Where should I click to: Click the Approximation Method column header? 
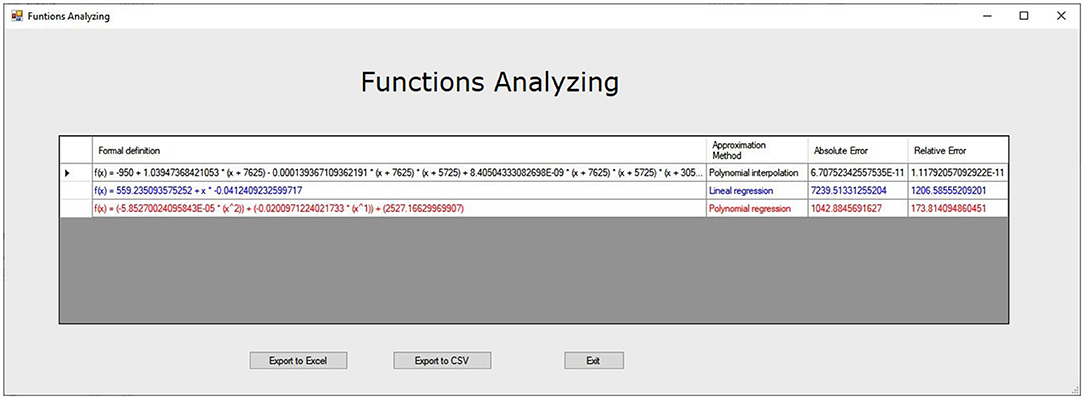(757, 150)
